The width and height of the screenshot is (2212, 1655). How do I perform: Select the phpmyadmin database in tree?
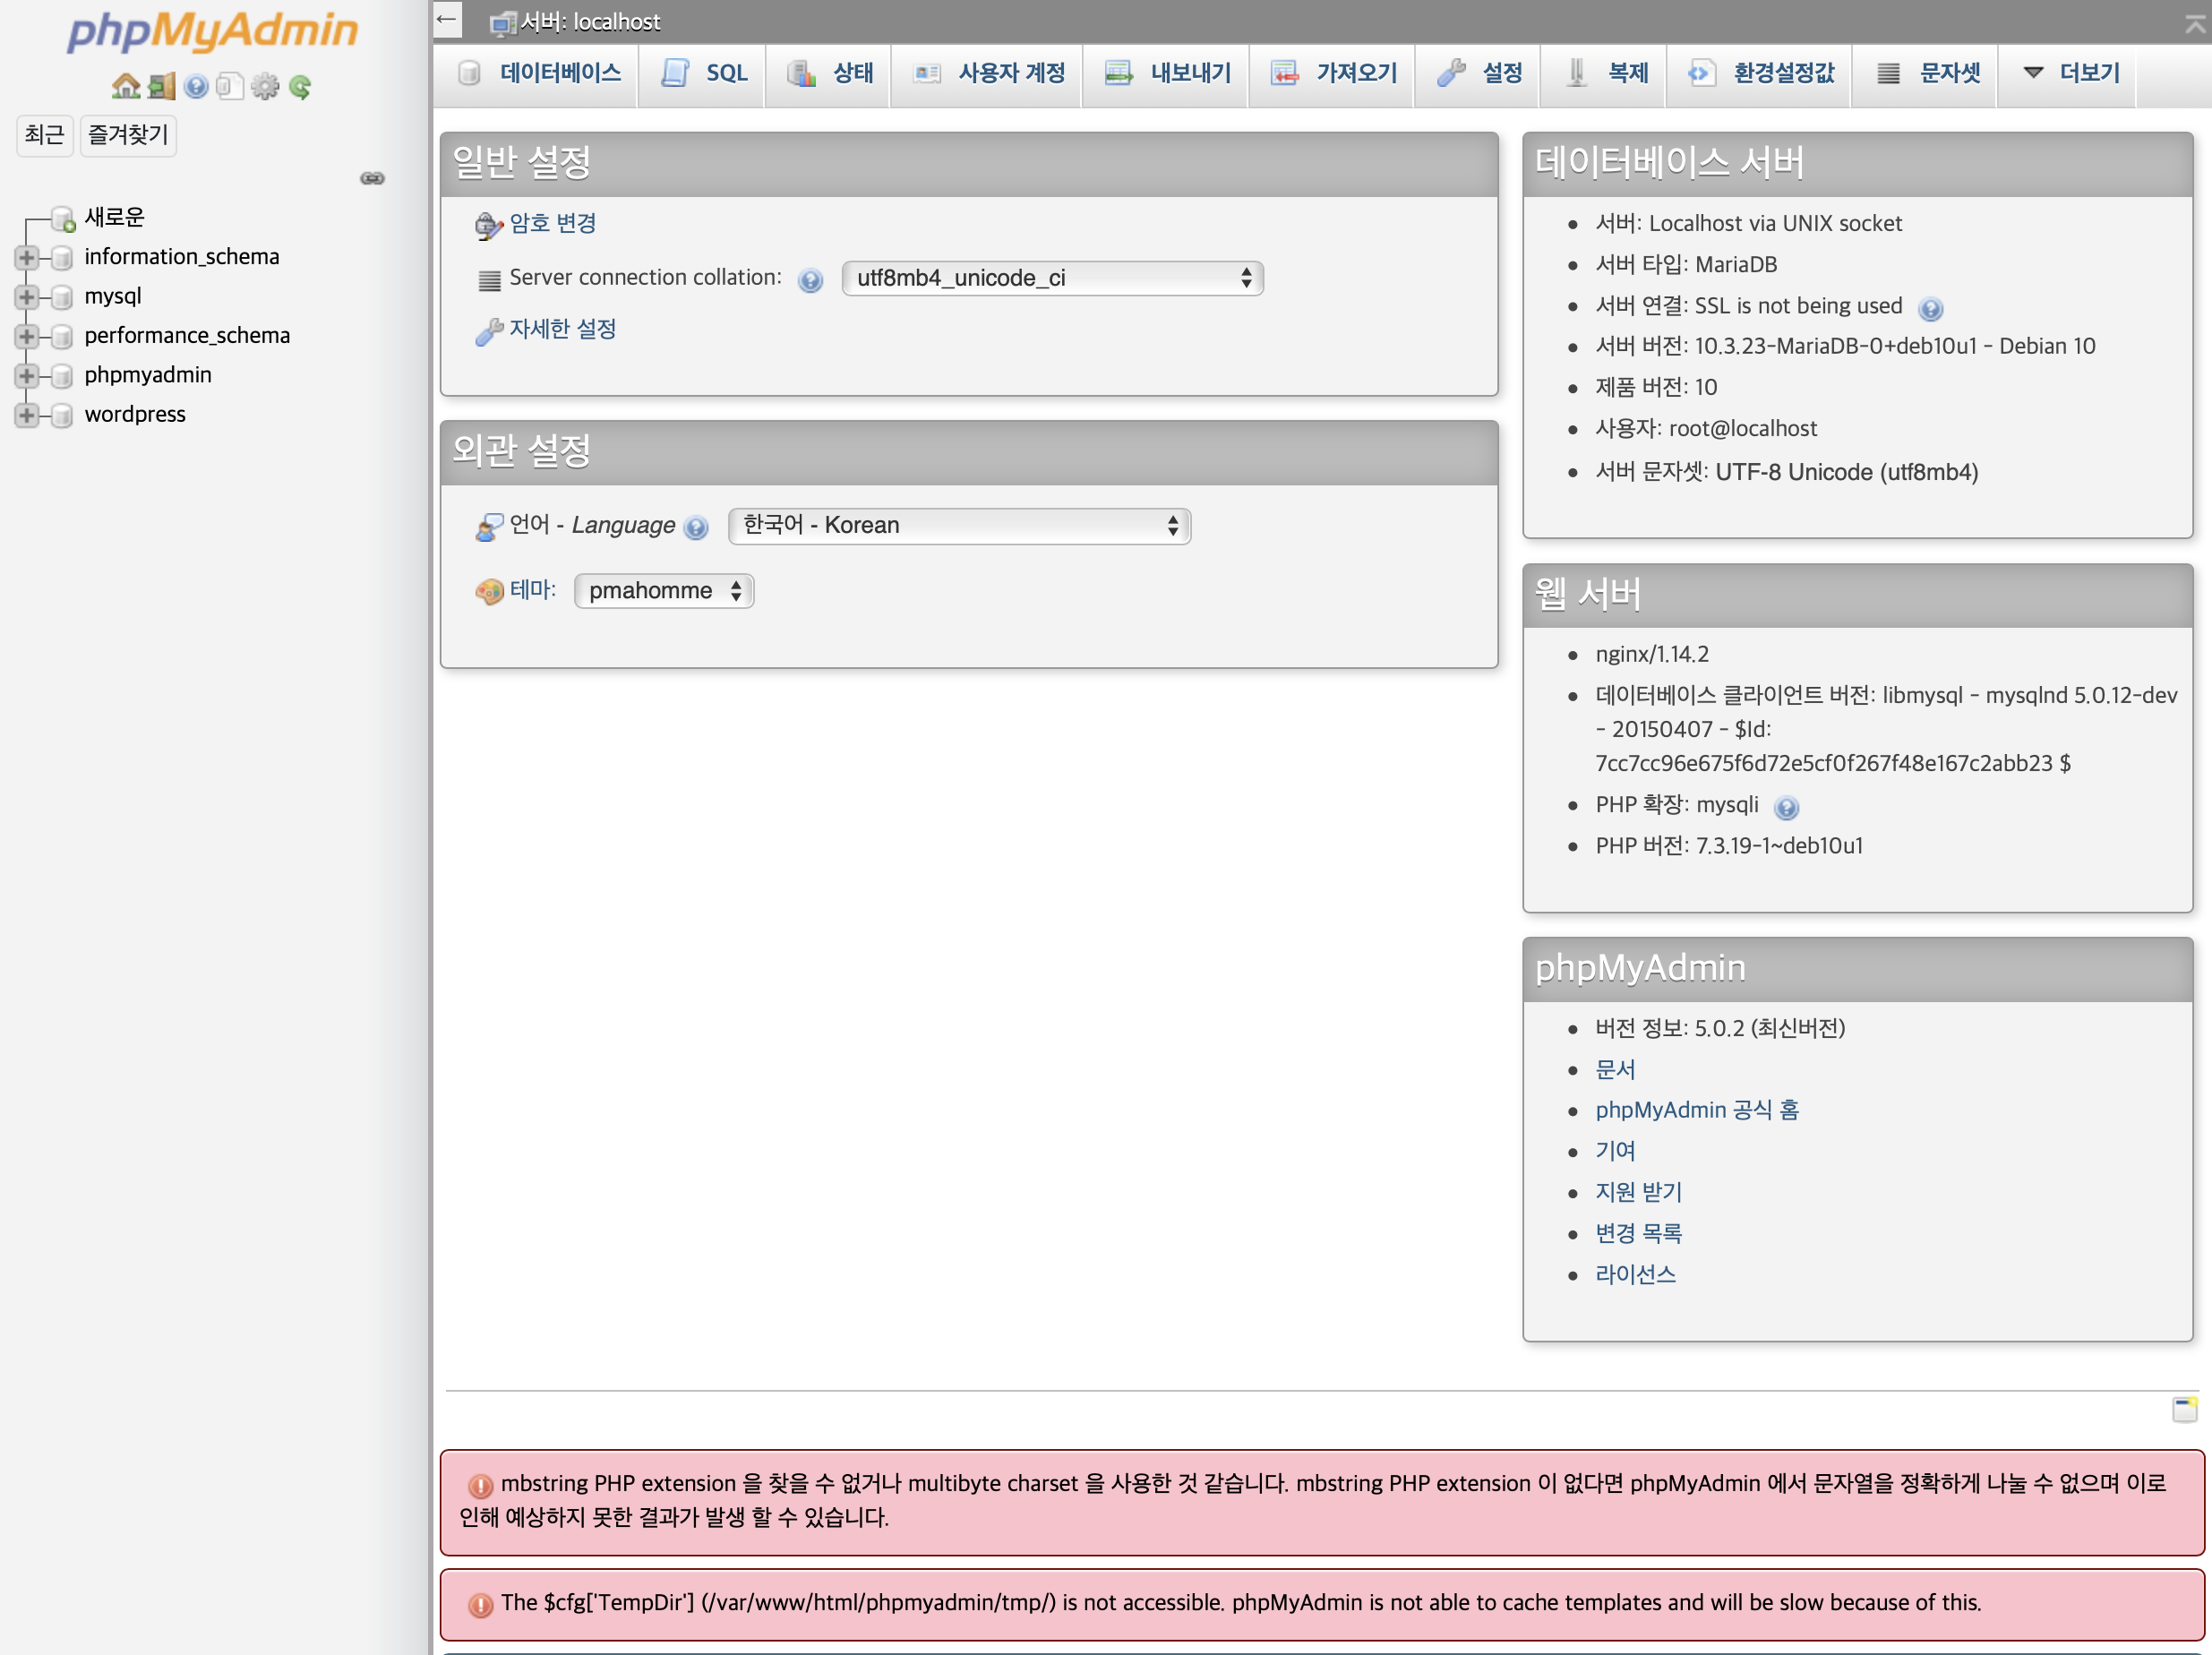148,375
